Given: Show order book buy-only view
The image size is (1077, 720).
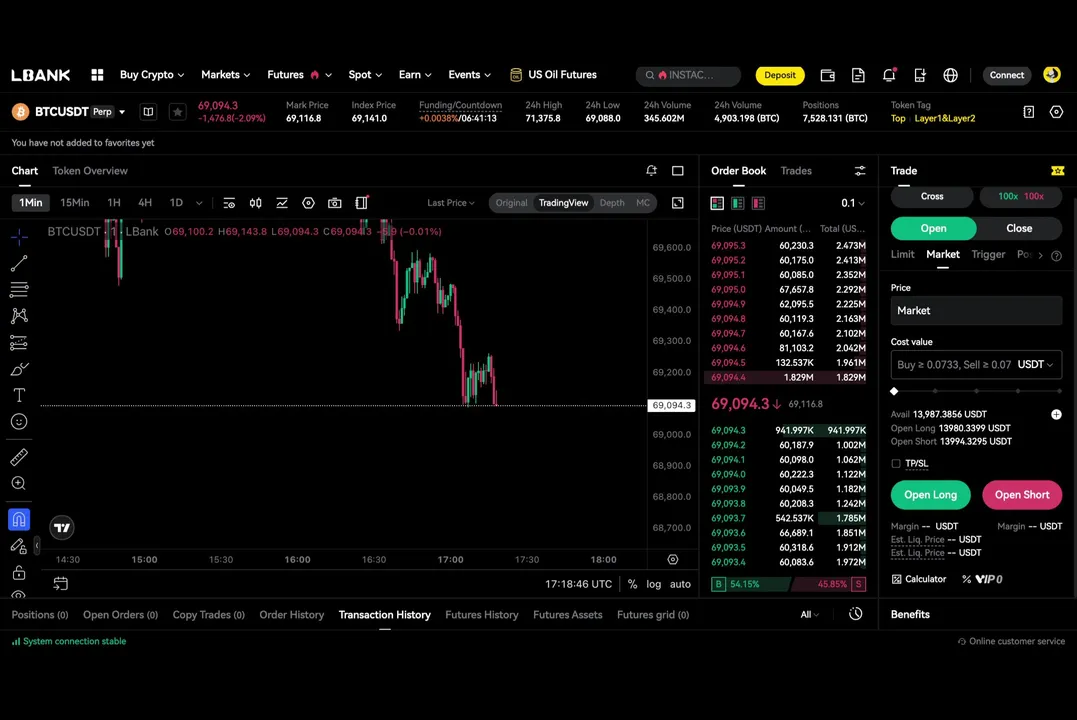Looking at the screenshot, I should (x=738, y=203).
